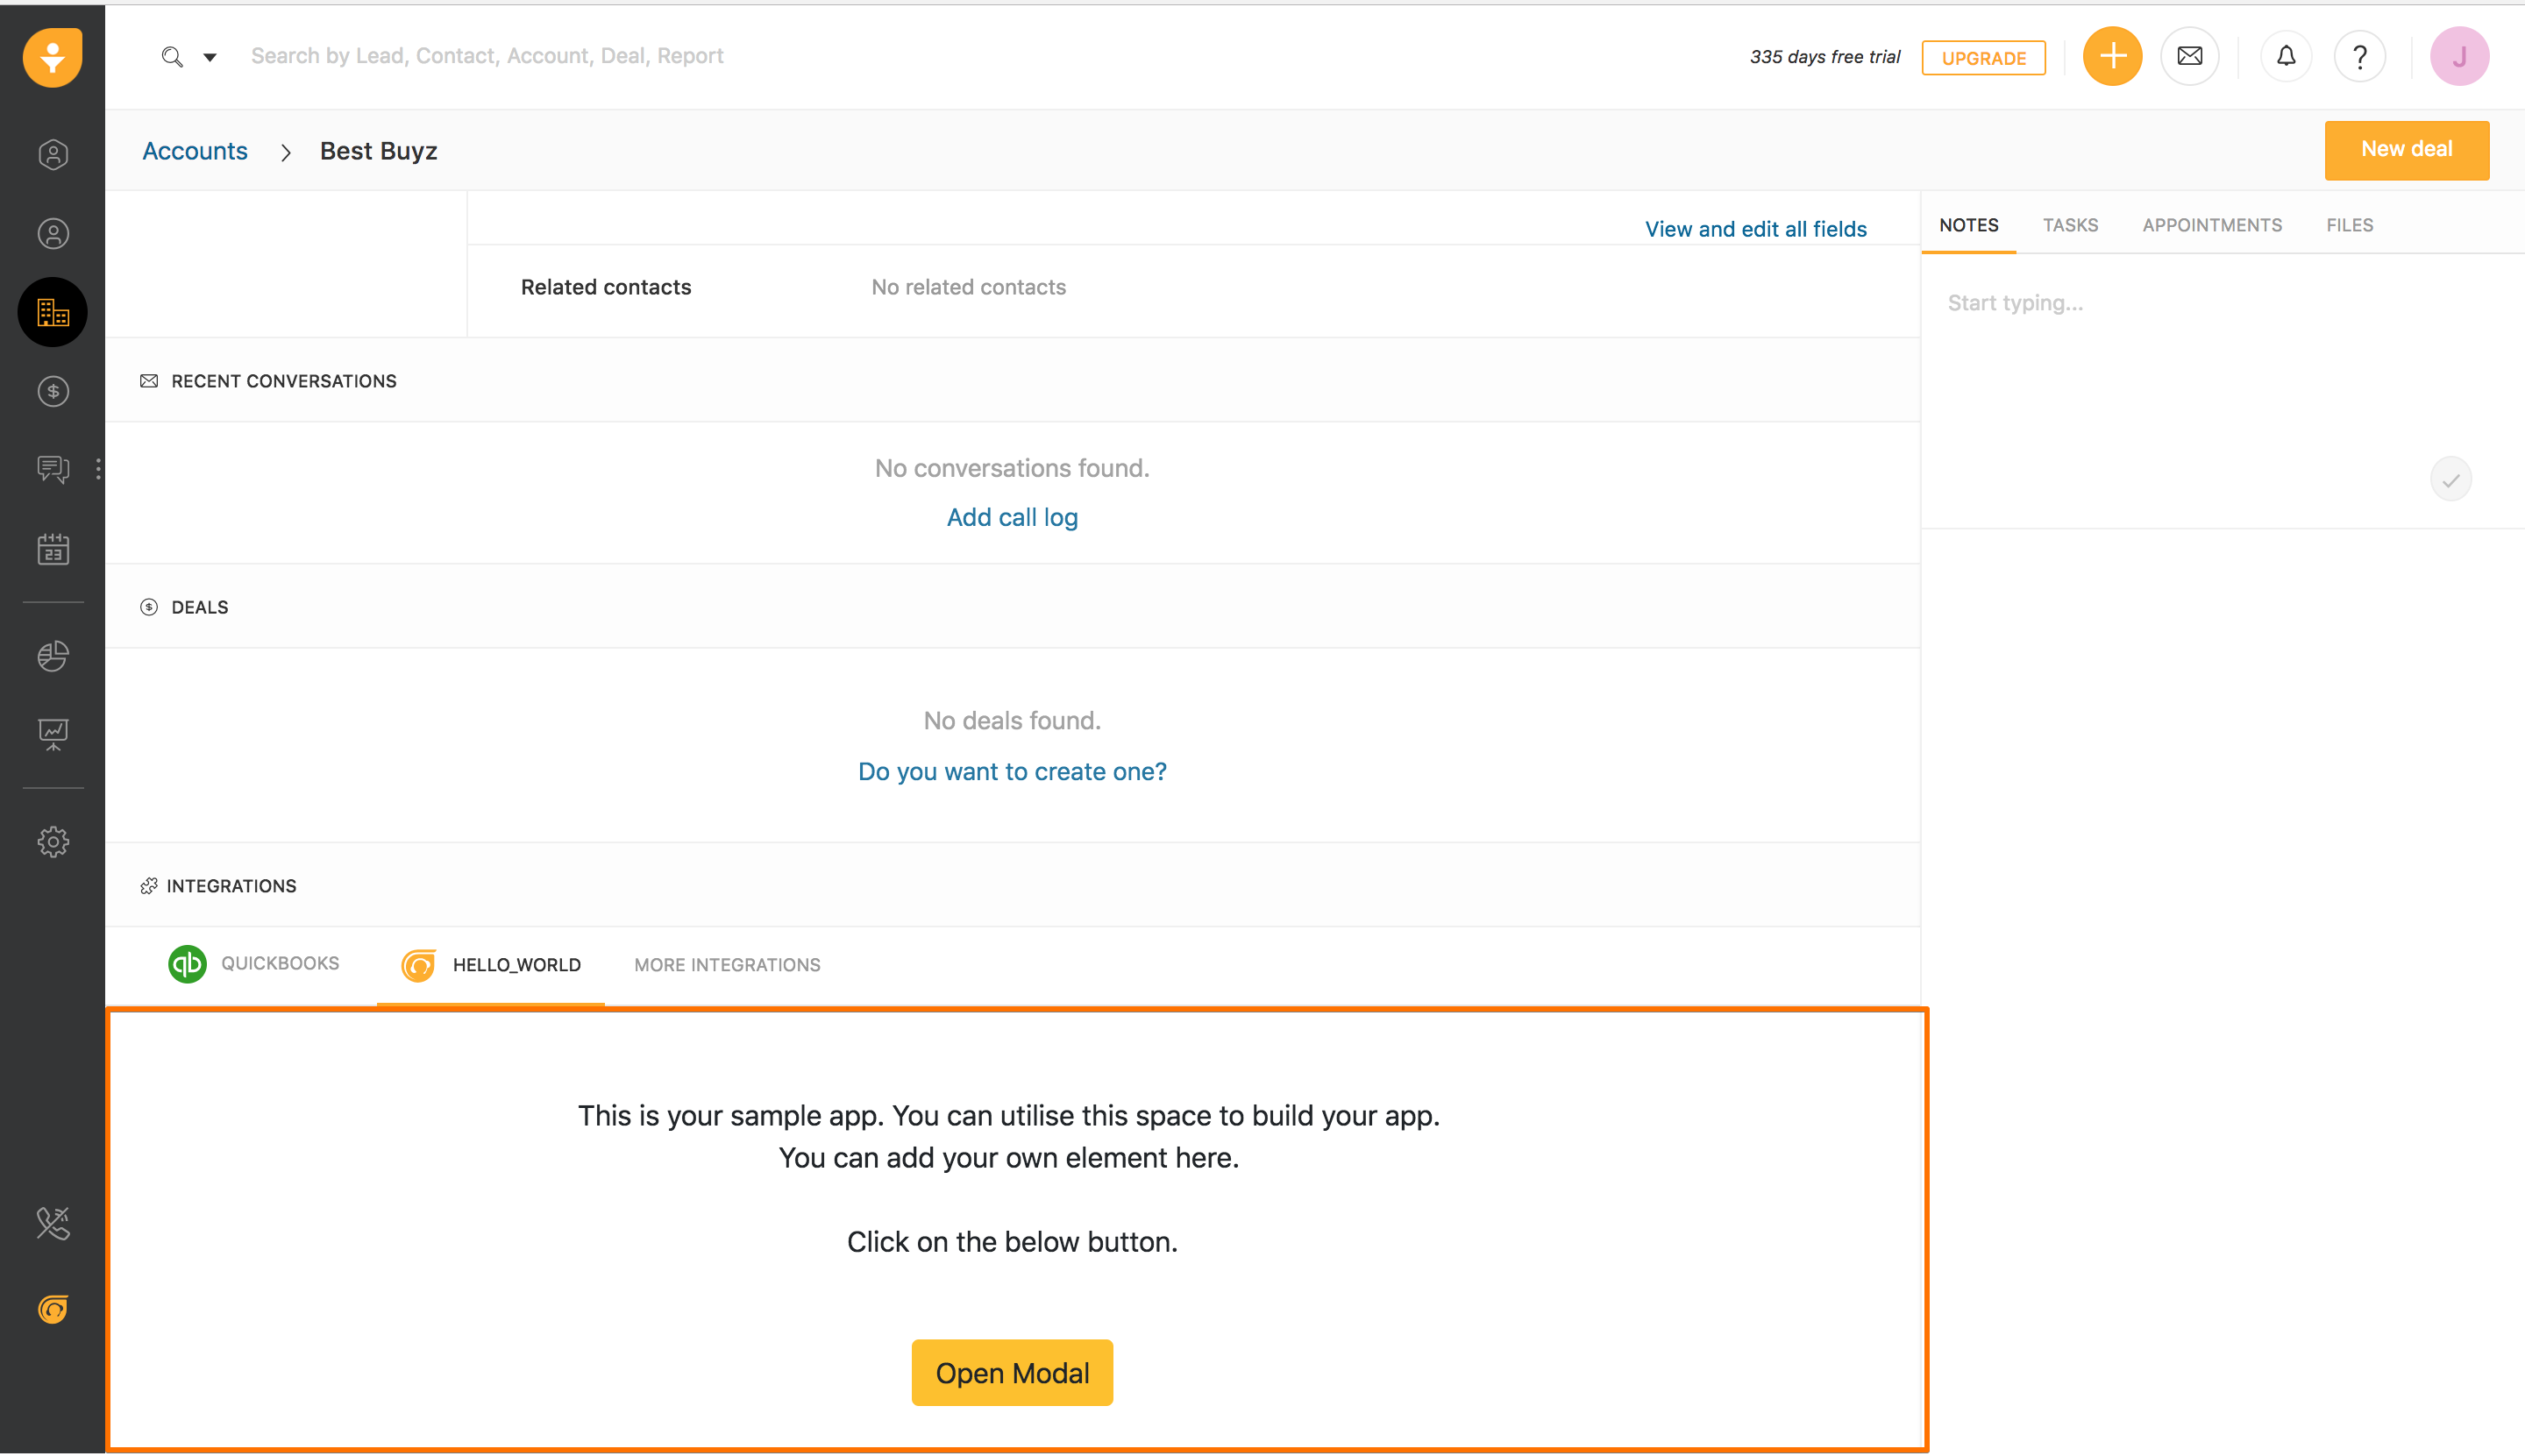
Task: Click the RECENT CONVERSATIONS header
Action: point(283,381)
